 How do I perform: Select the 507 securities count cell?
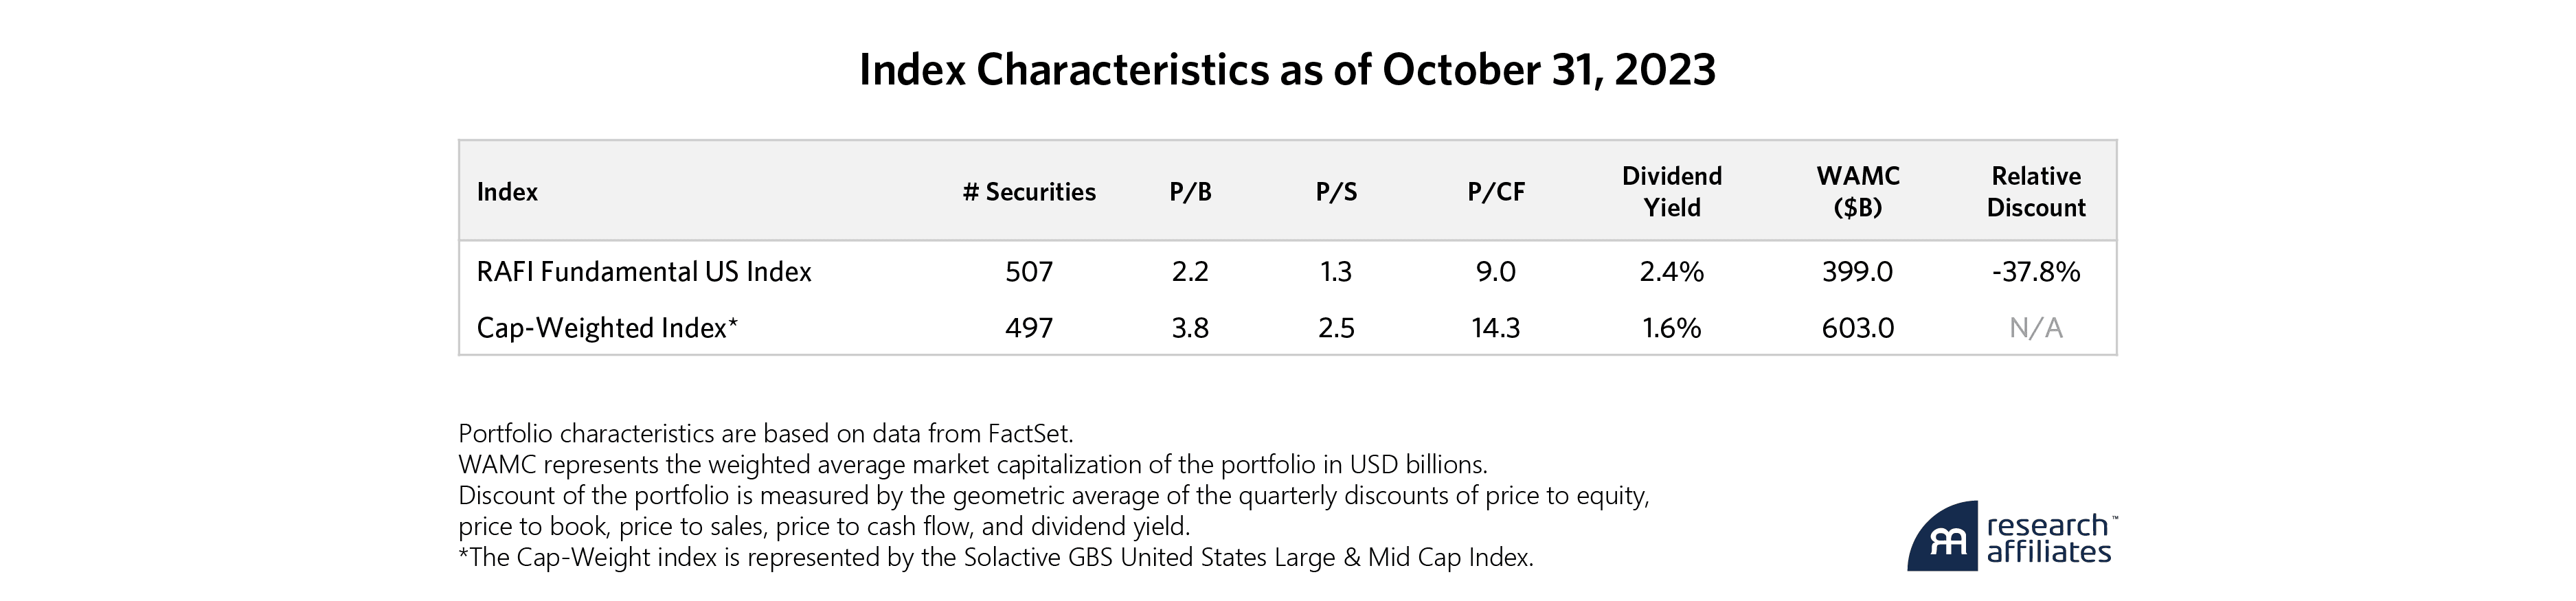[x=1028, y=272]
